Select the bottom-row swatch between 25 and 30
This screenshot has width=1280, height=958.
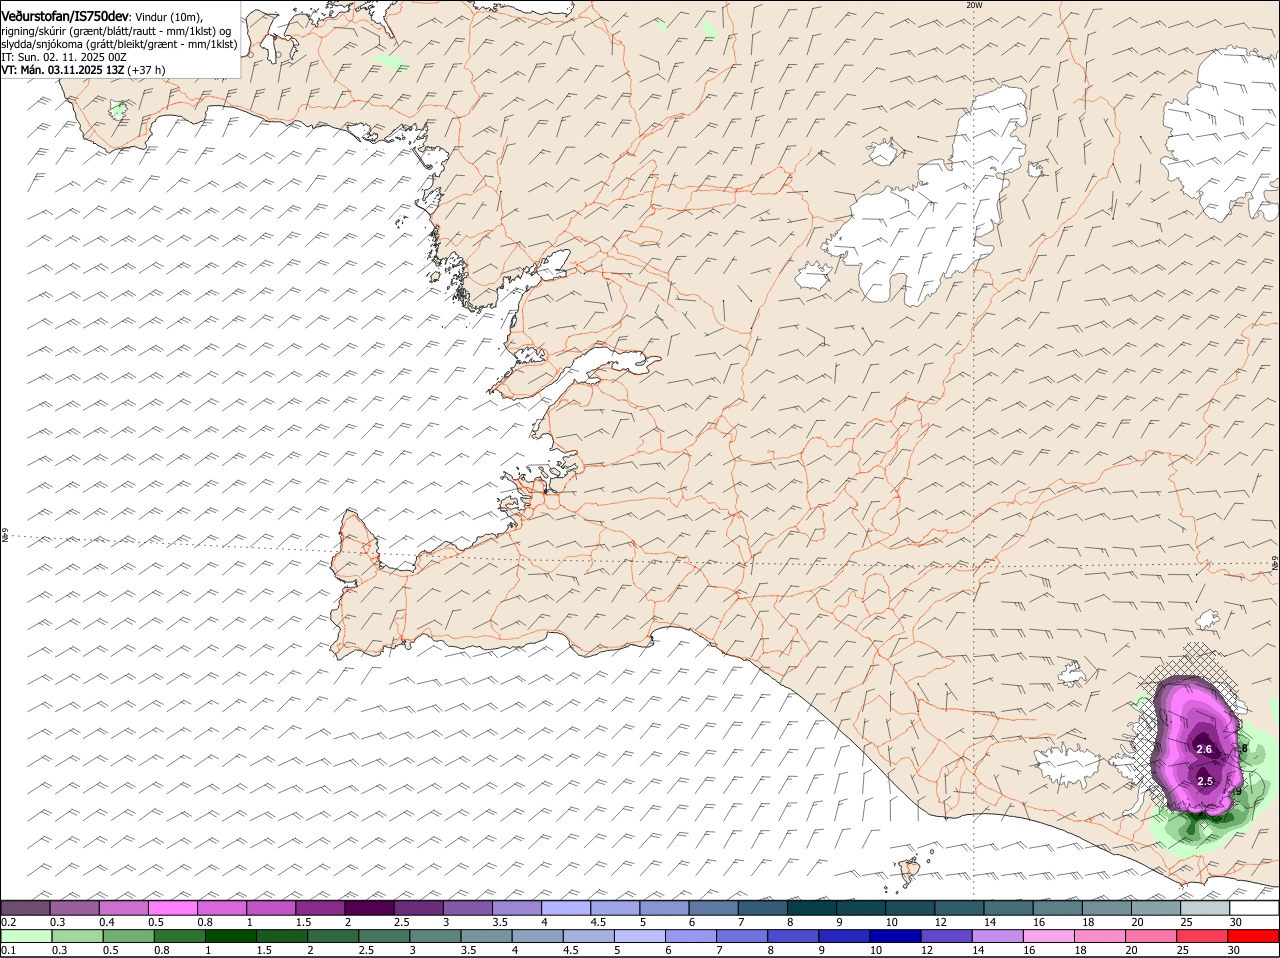pyautogui.click(x=1203, y=935)
